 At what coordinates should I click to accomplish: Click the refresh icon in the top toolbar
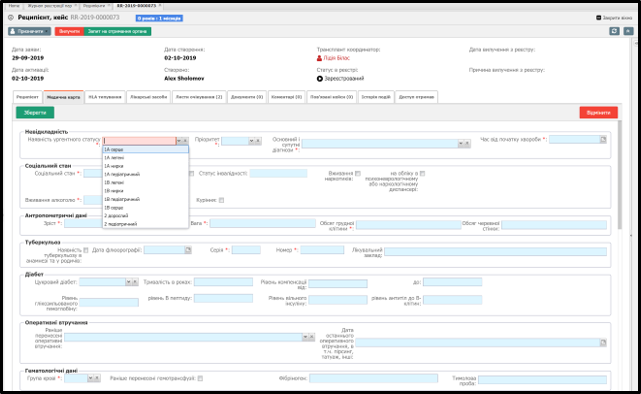pyautogui.click(x=614, y=31)
